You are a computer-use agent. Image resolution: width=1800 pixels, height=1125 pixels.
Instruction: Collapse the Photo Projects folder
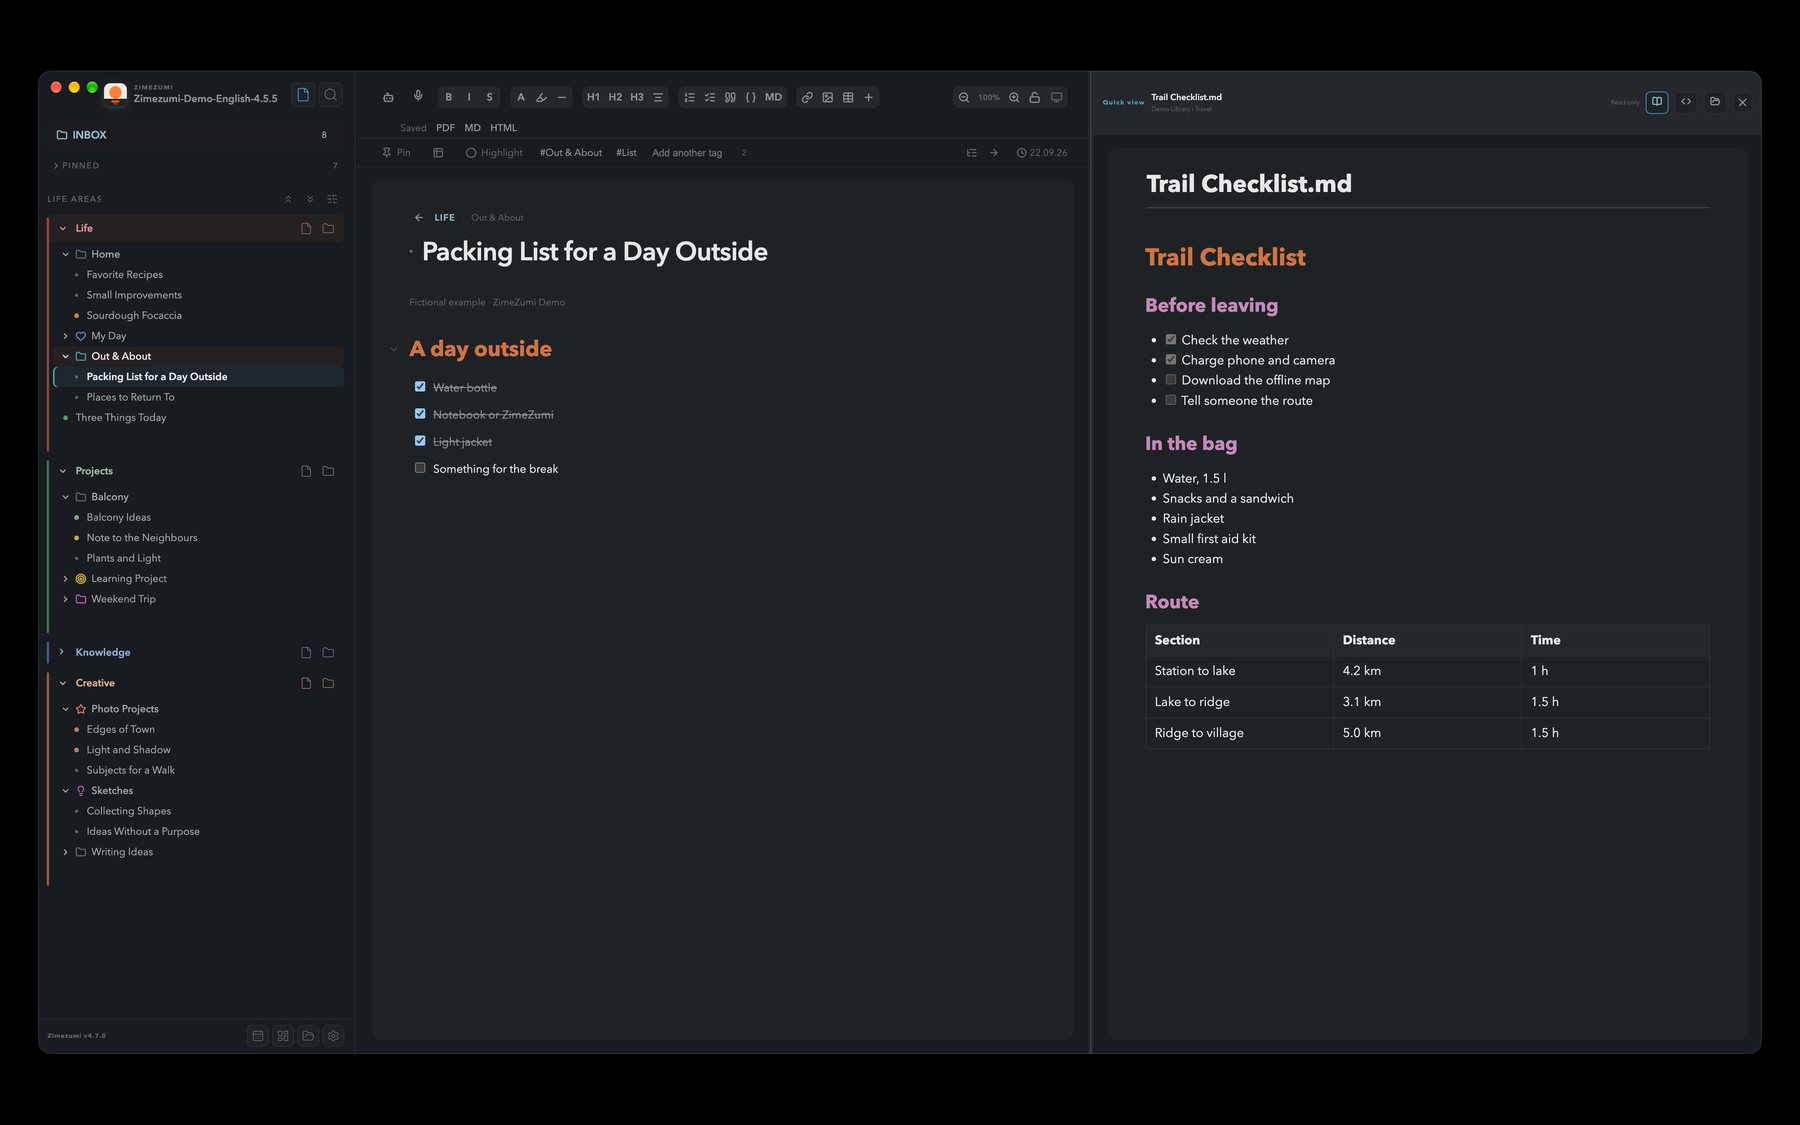(66, 709)
